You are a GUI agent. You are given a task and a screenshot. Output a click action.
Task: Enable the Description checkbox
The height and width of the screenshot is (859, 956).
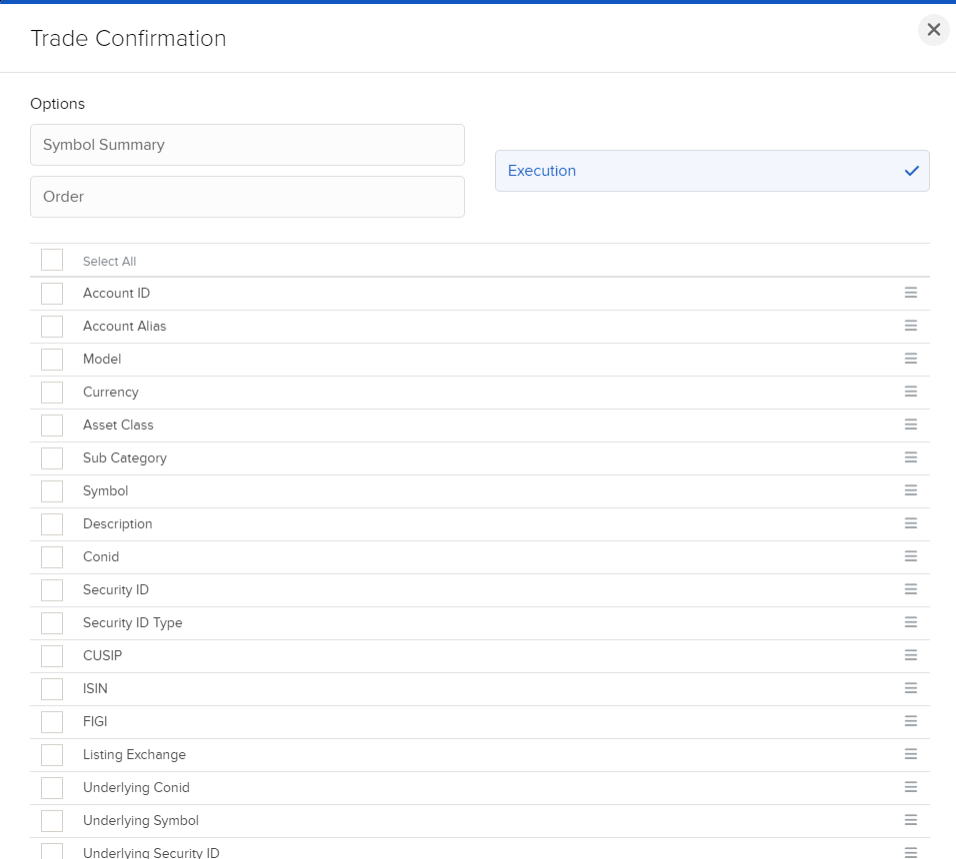pos(52,524)
